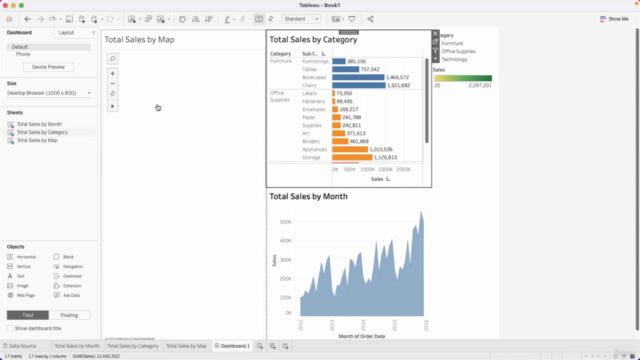Click the Swap rows and columns icon
Image resolution: width=640 pixels, height=360 pixels.
[182, 19]
